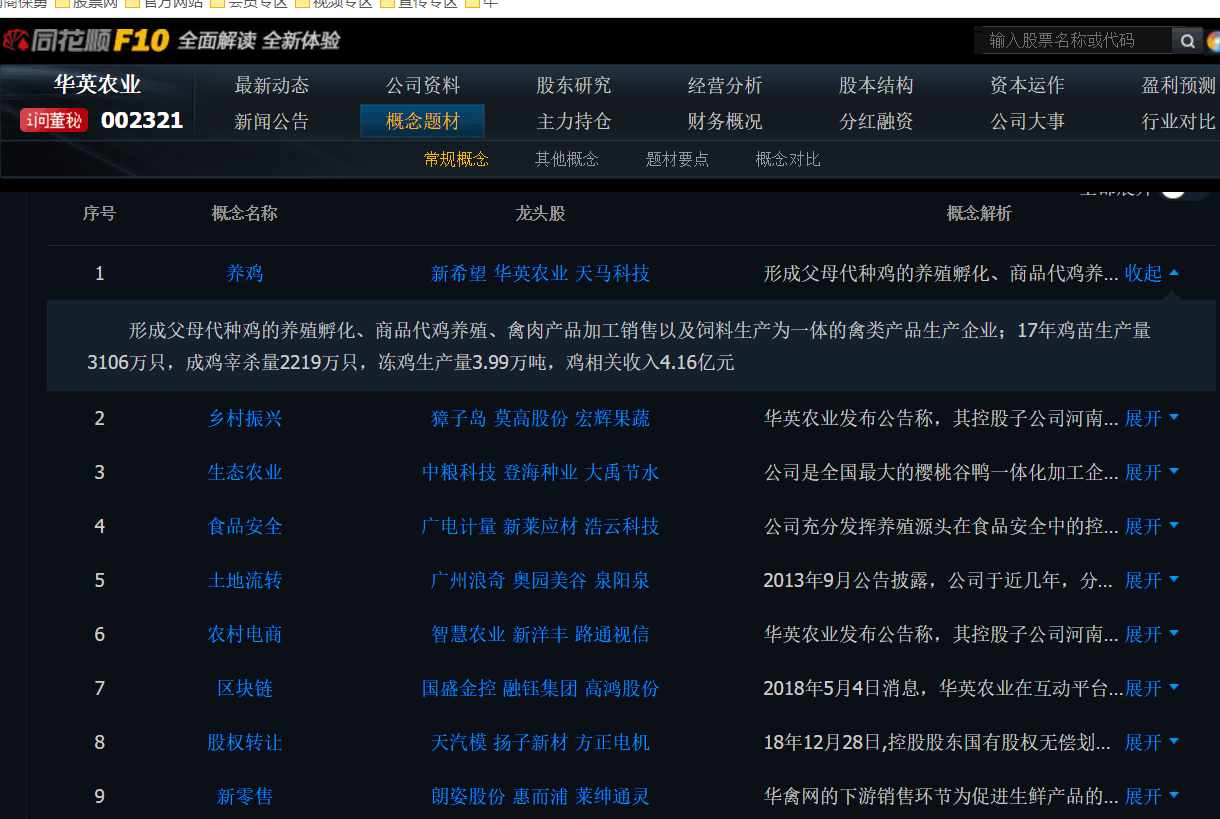Open the 盈利预测 menu item
The width and height of the screenshot is (1220, 819).
[x=1179, y=86]
